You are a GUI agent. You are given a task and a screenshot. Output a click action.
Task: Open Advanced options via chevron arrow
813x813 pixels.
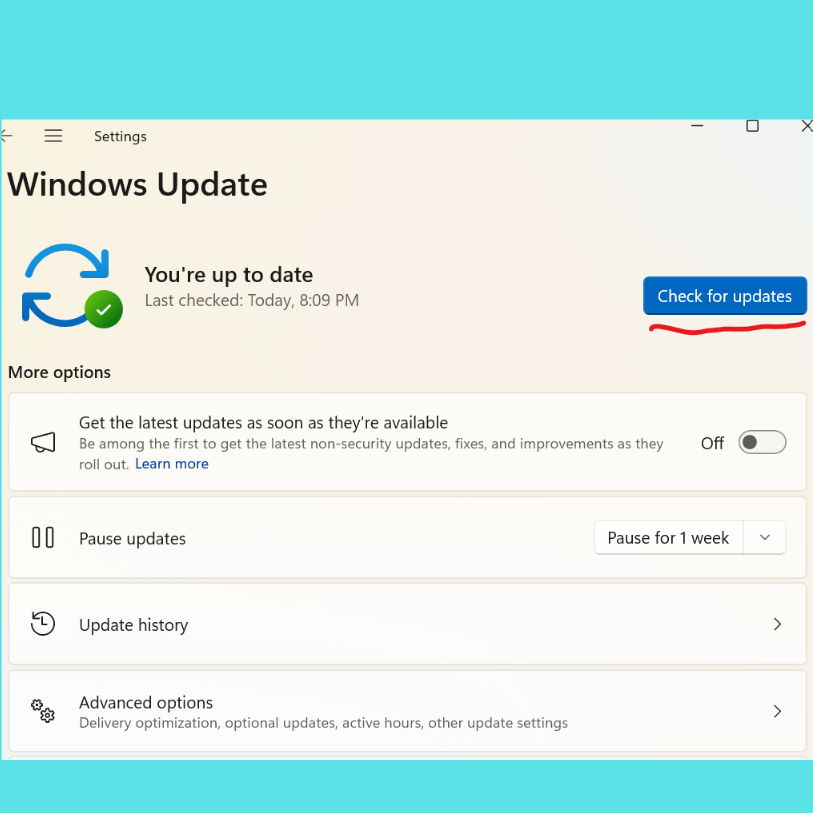[x=777, y=711]
